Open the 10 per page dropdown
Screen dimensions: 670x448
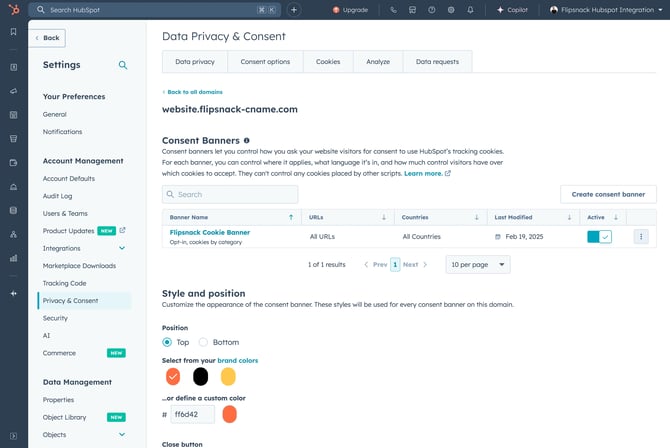coord(477,265)
